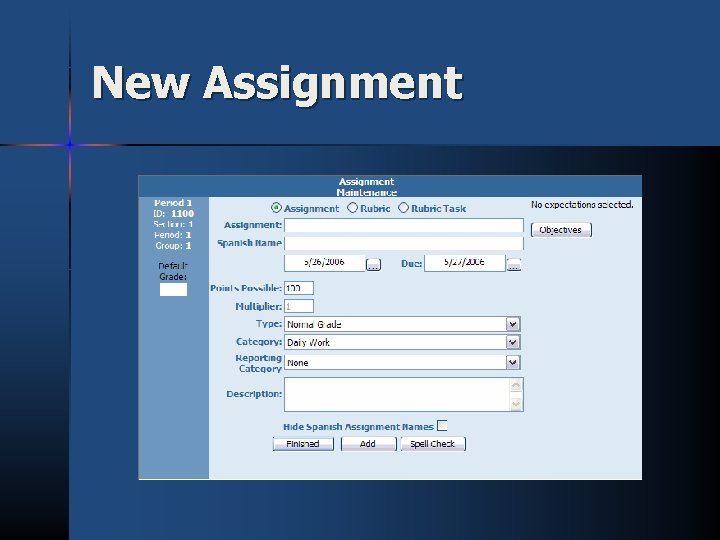Open the Reporting Category dropdown showing None
Image resolution: width=720 pixels, height=540 pixels.
click(x=402, y=363)
